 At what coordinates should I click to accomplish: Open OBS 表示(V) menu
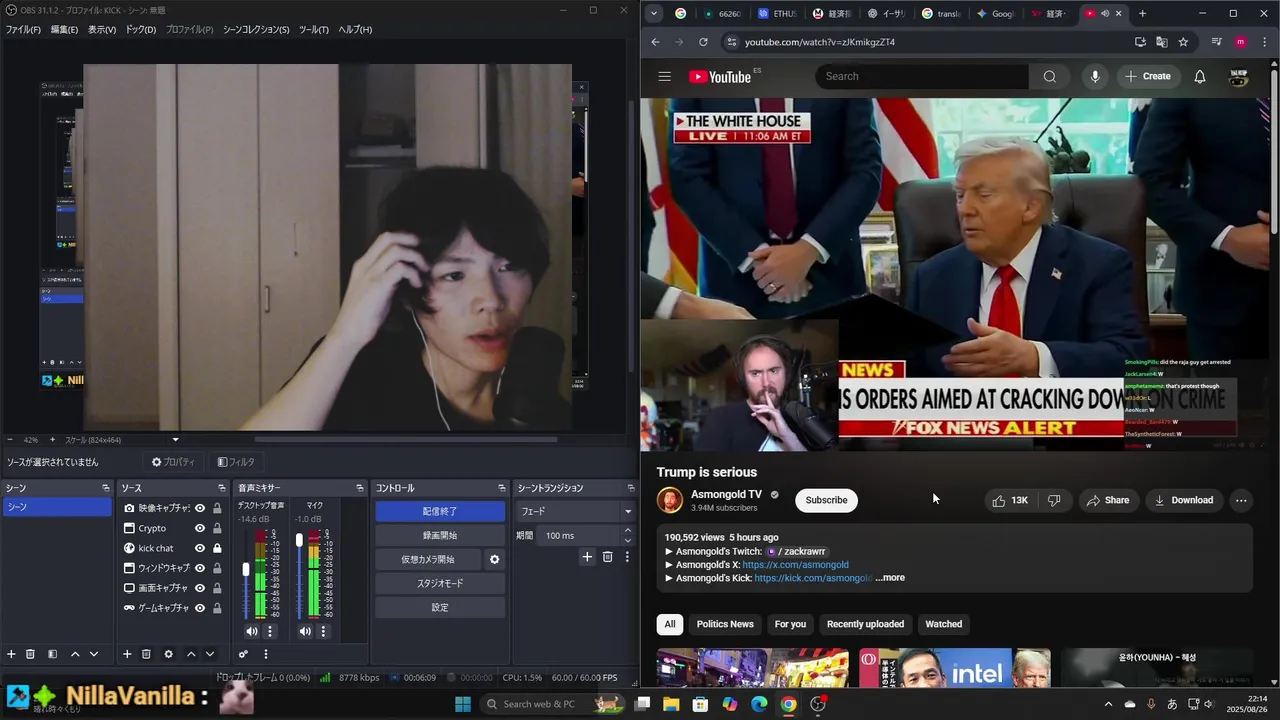102,30
